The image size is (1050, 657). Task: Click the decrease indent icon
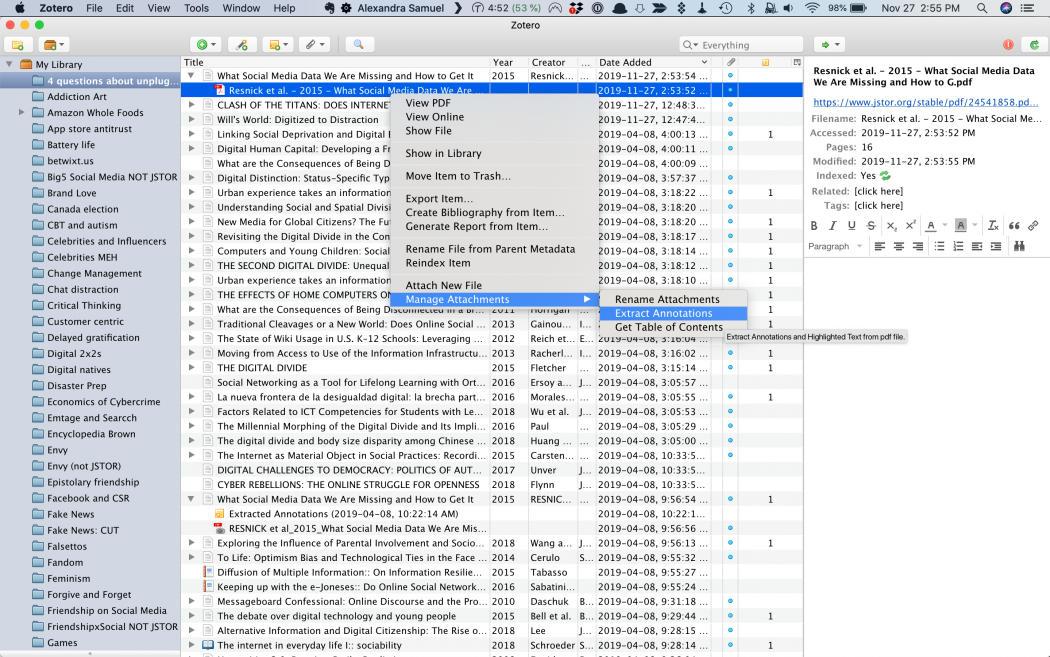[x=977, y=246]
